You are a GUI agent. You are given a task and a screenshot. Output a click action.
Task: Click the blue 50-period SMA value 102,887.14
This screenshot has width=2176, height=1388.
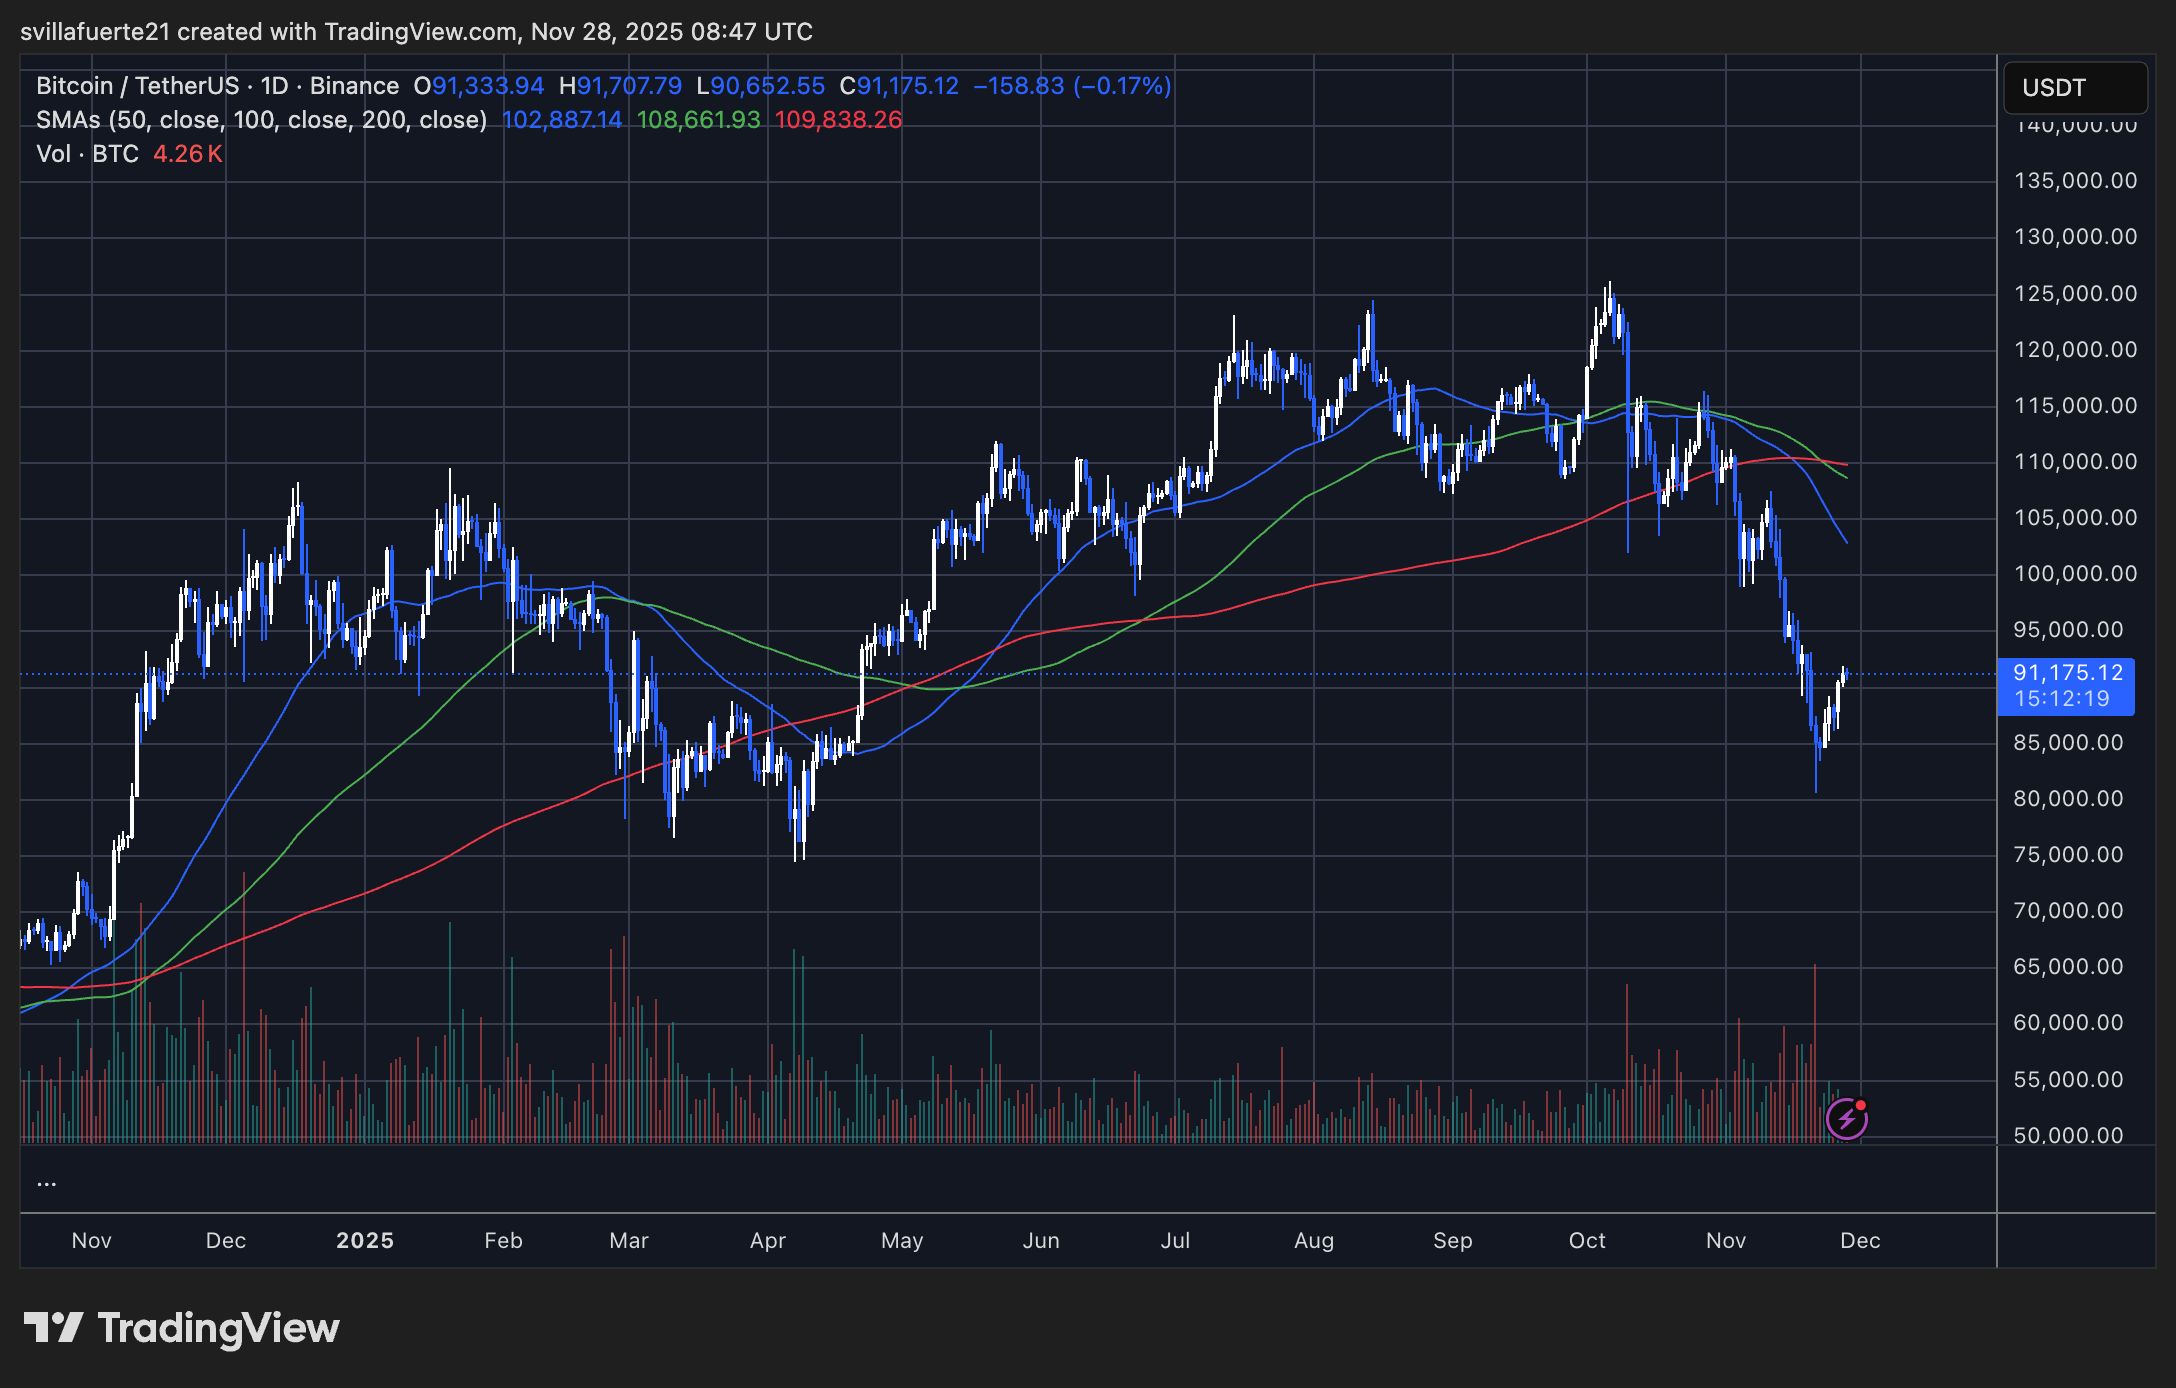tap(563, 120)
